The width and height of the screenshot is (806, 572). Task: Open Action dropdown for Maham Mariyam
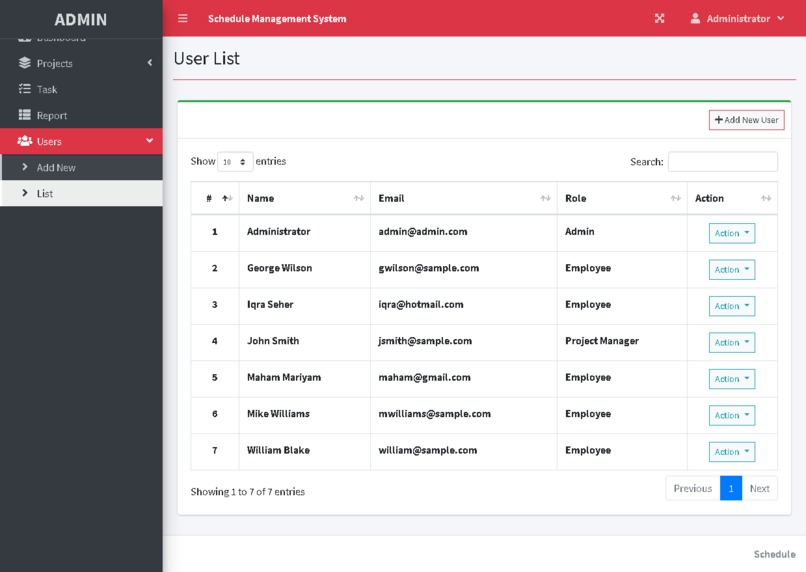[731, 379]
